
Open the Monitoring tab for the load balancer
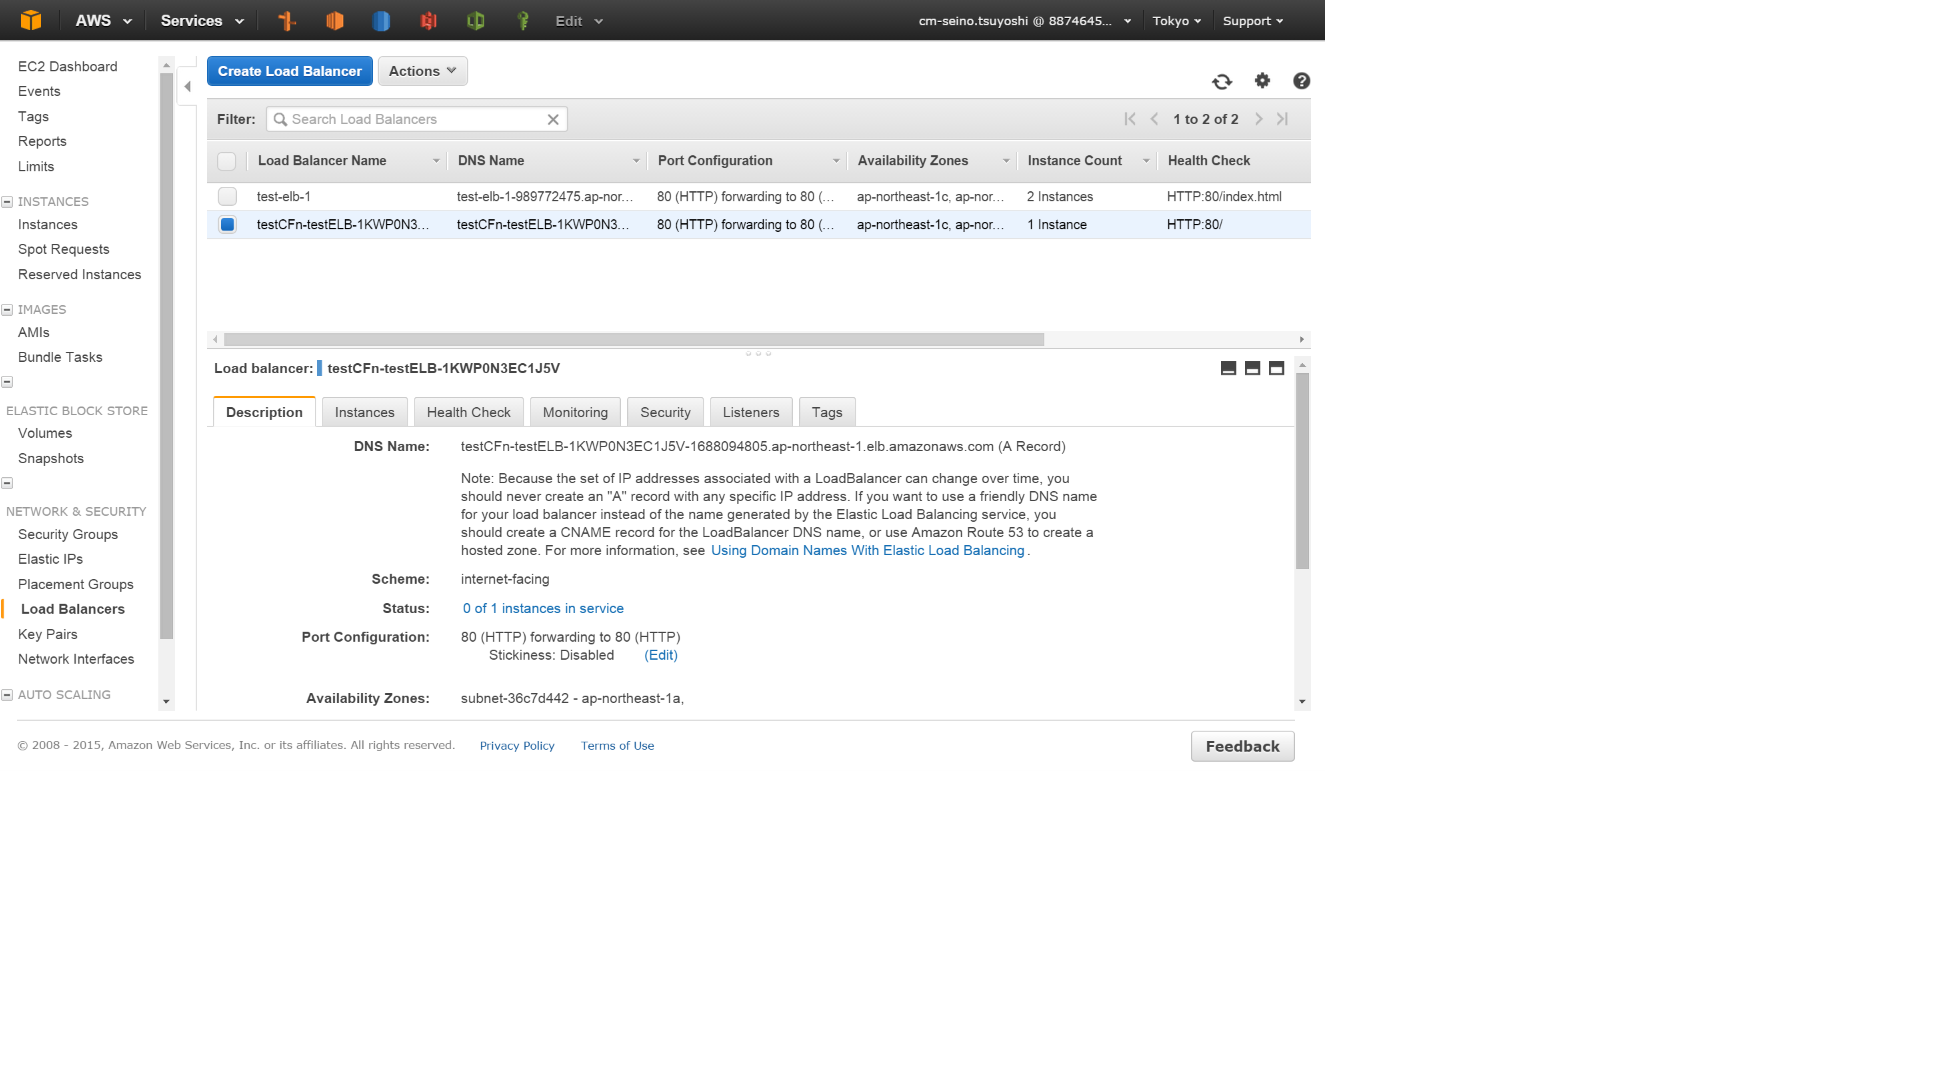[x=575, y=412]
